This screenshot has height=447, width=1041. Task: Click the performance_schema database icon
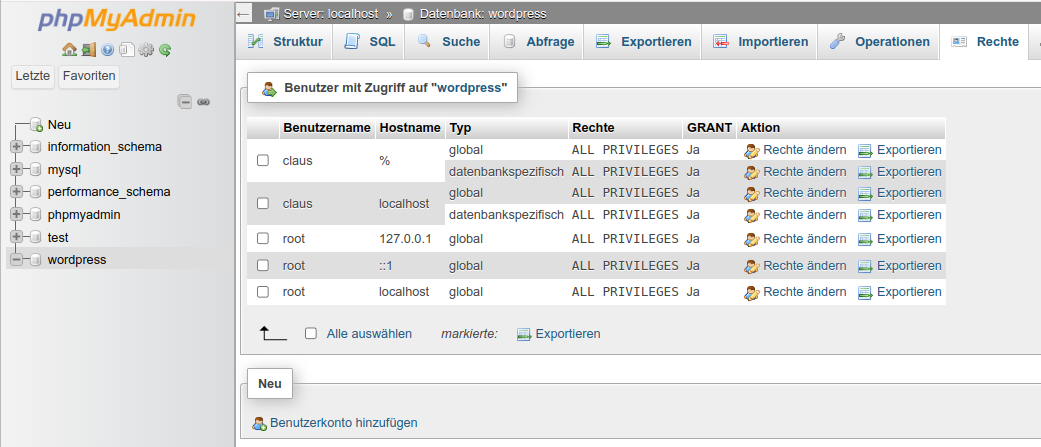[35, 192]
